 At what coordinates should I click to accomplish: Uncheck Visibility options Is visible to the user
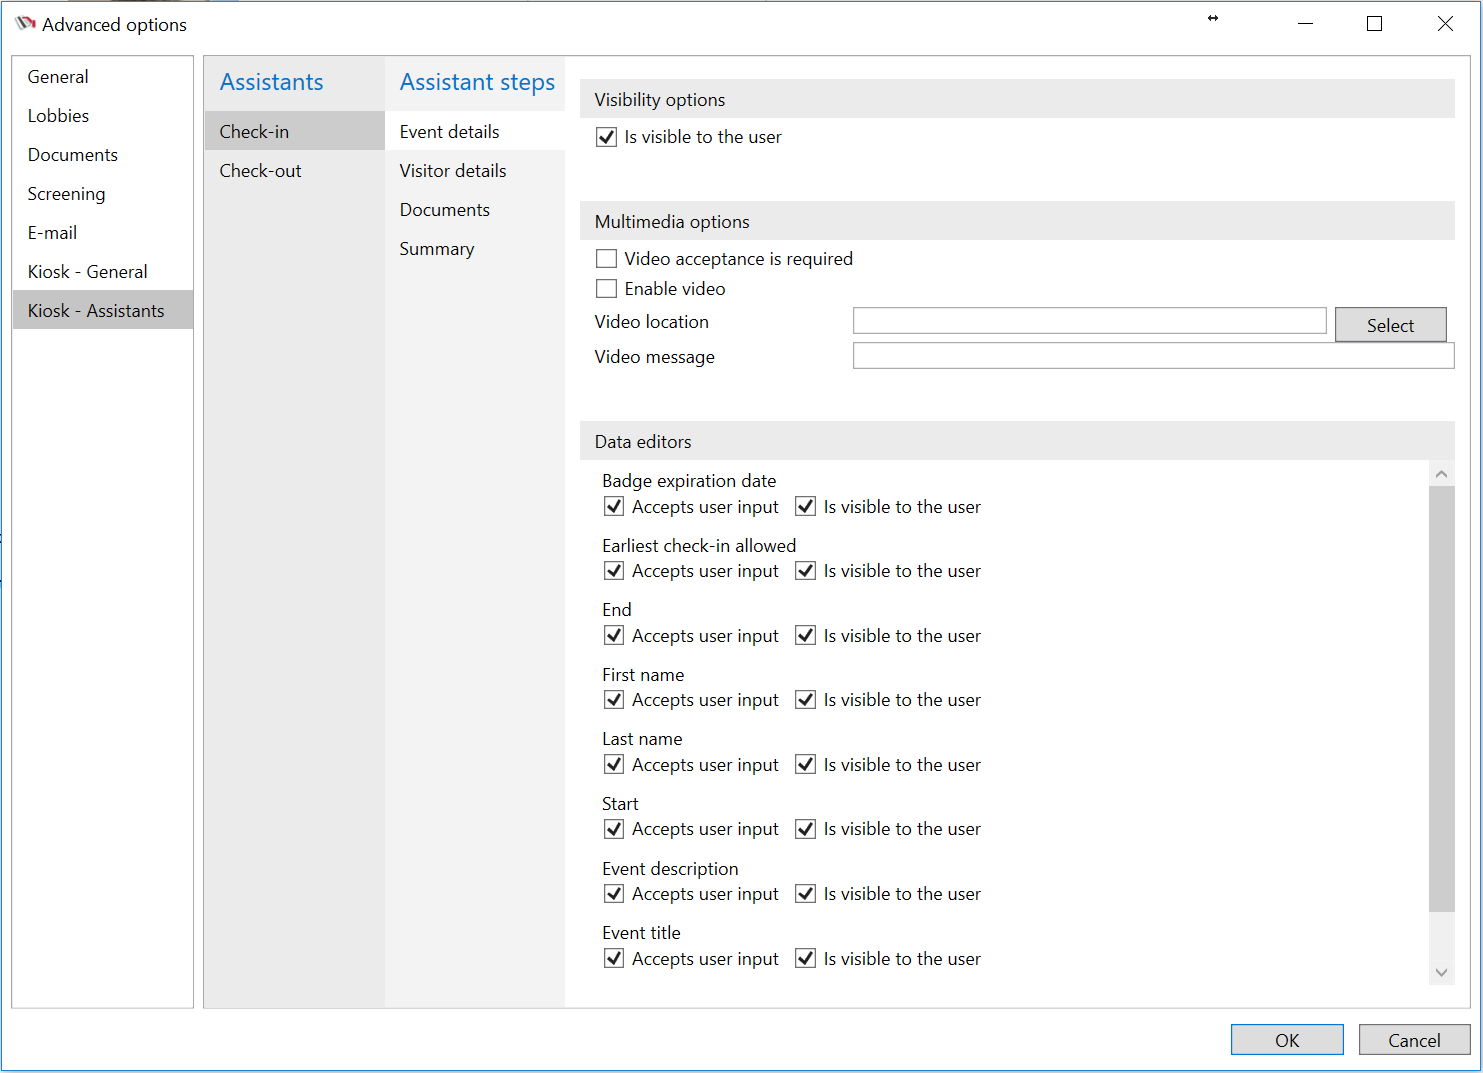pyautogui.click(x=606, y=137)
